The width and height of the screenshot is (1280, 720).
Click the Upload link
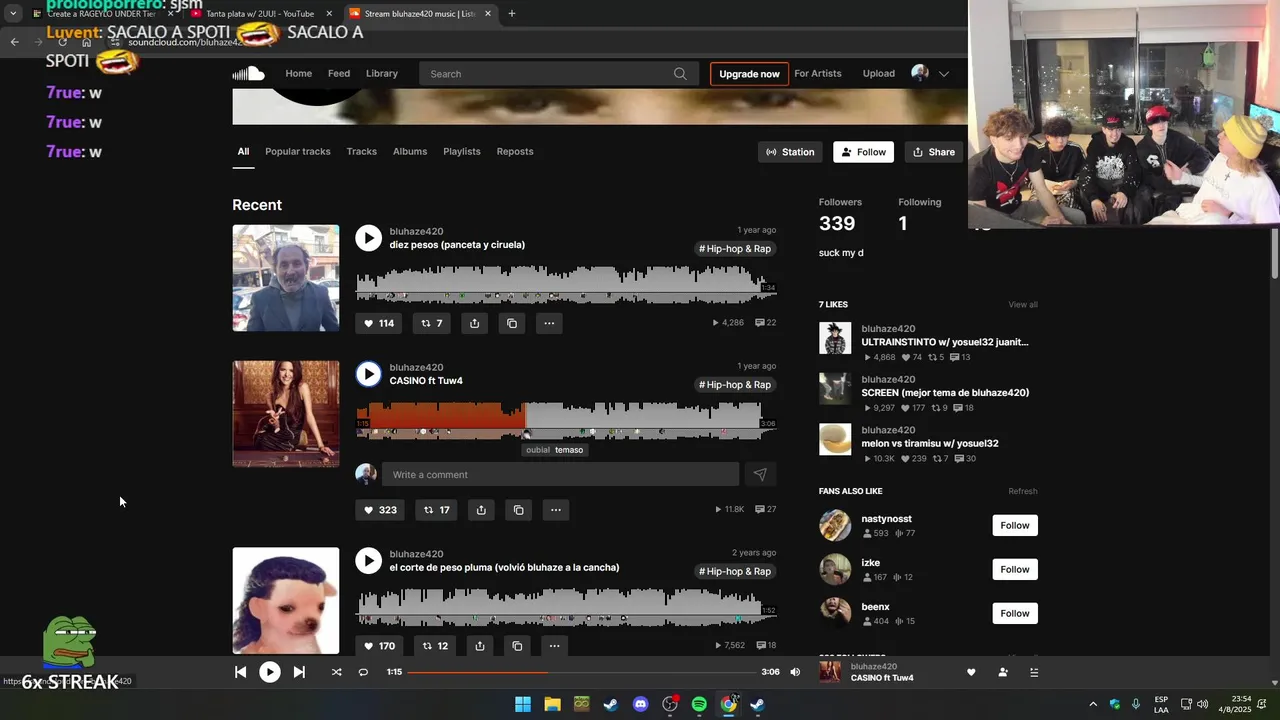pyautogui.click(x=879, y=74)
